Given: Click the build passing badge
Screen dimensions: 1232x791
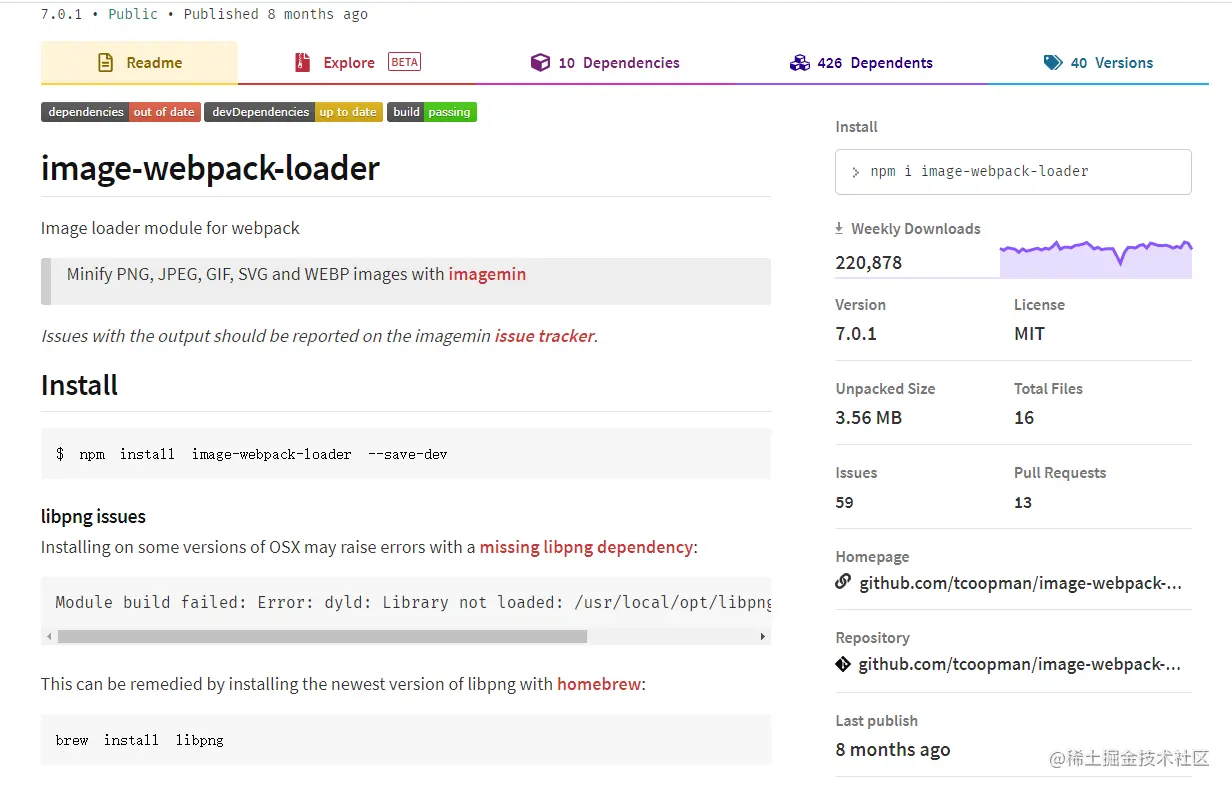Looking at the screenshot, I should coord(432,112).
